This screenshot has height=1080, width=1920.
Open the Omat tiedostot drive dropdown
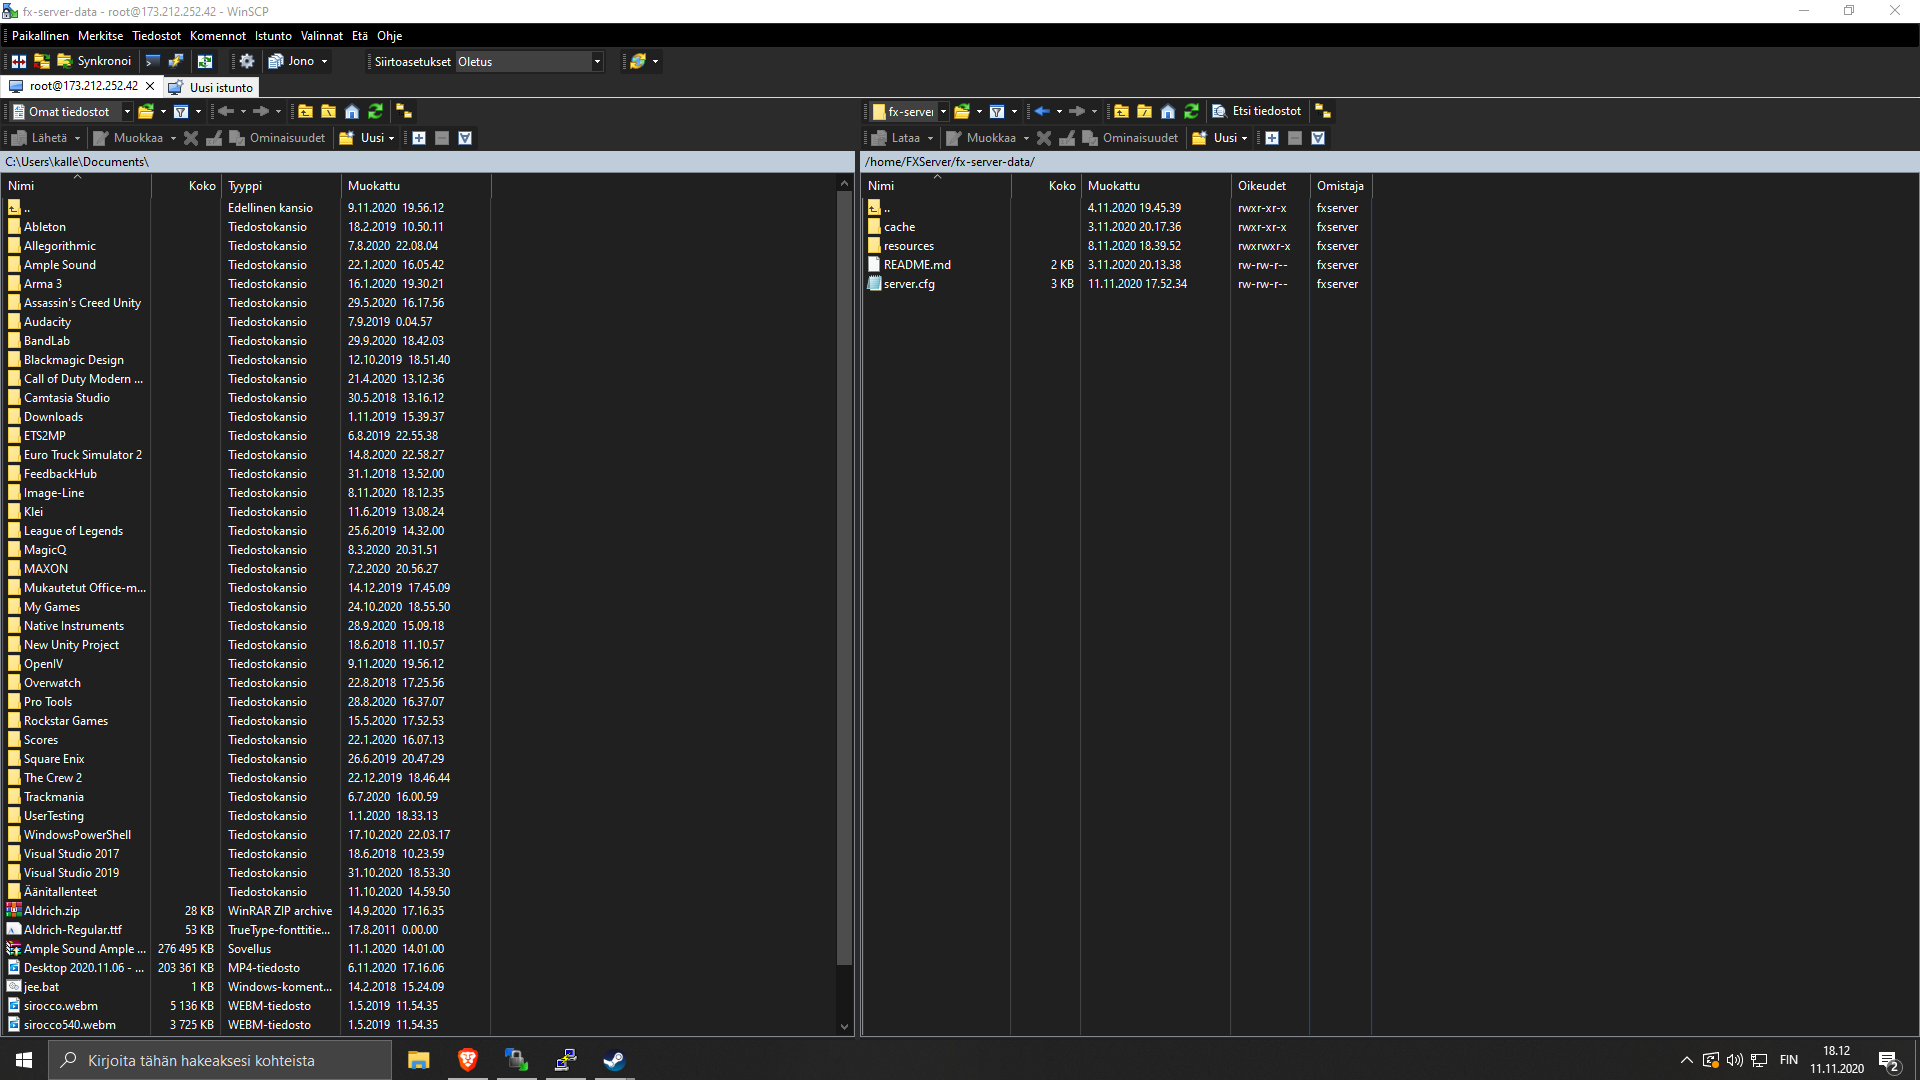click(127, 111)
